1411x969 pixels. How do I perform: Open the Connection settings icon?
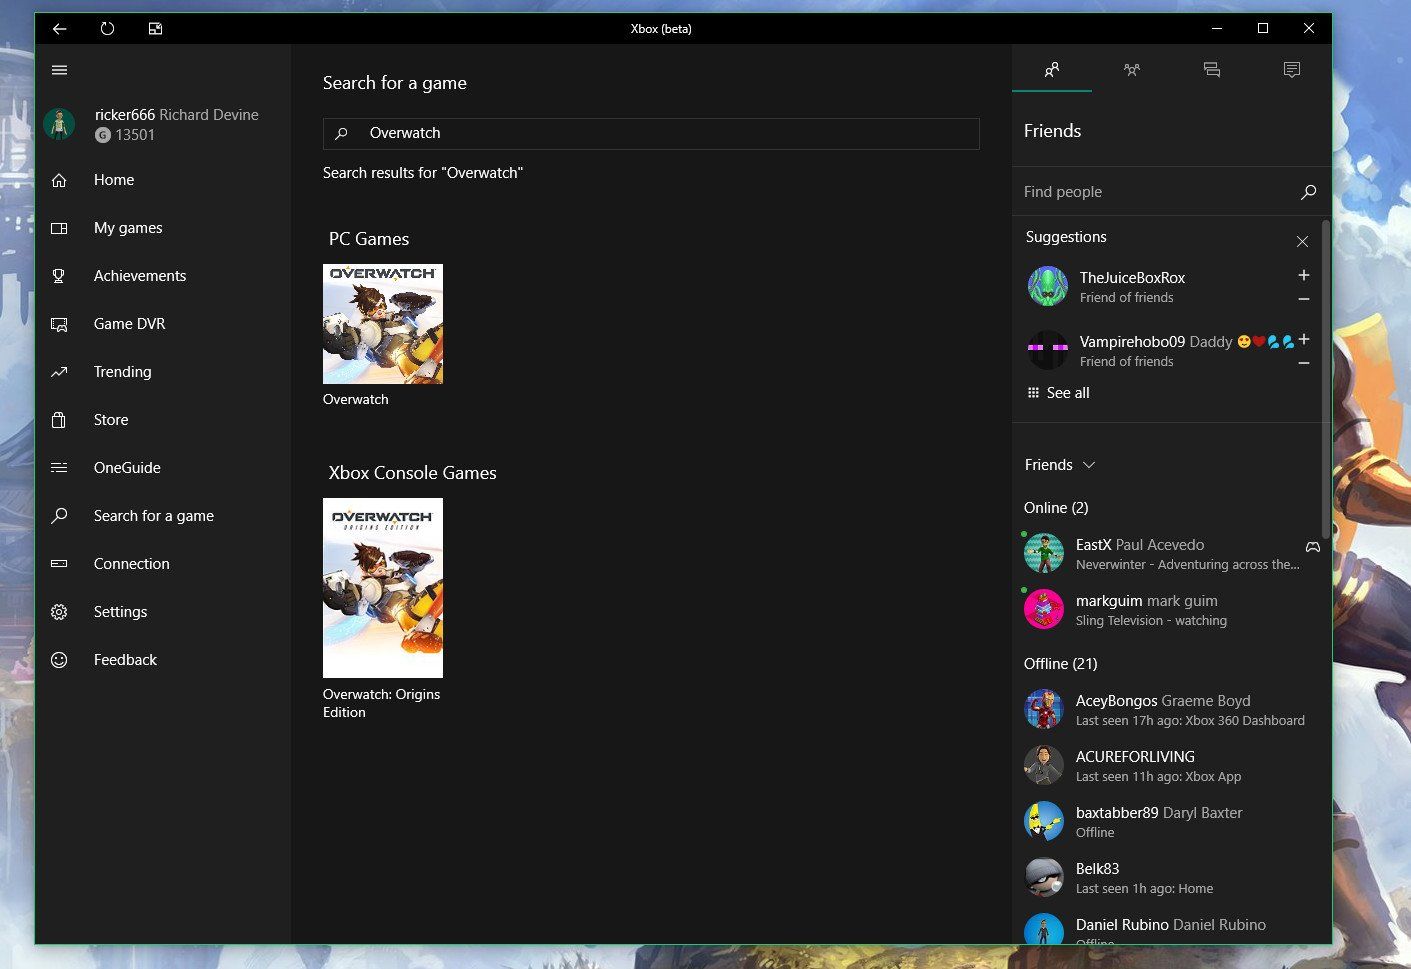[59, 563]
